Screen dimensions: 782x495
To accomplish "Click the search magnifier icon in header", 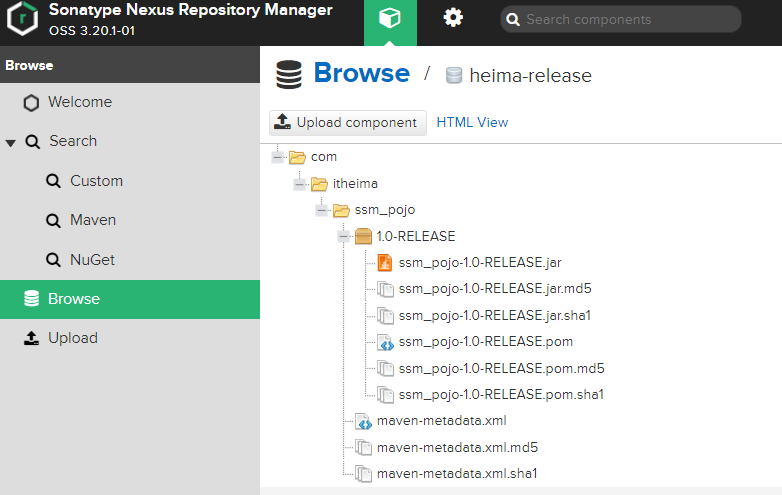I will (x=513, y=19).
